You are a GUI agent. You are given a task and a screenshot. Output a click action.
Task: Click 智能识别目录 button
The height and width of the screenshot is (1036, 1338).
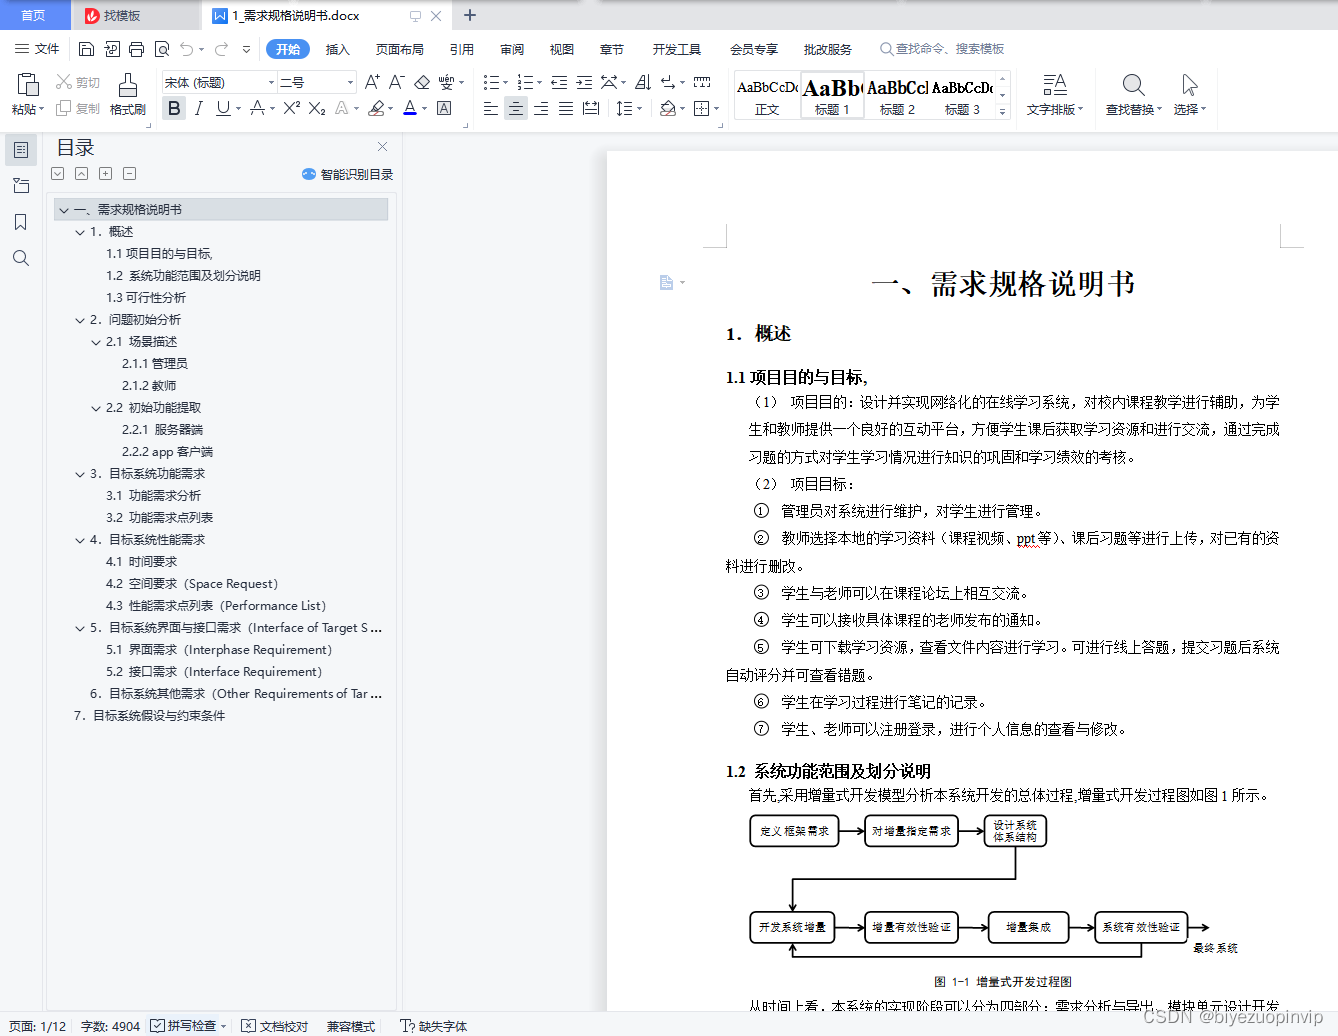pyautogui.click(x=348, y=174)
